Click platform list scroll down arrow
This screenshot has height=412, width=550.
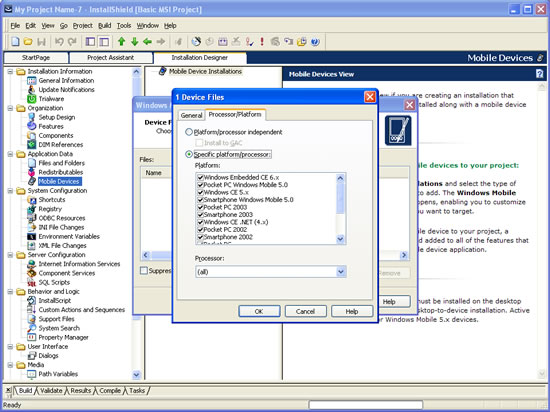click(340, 239)
